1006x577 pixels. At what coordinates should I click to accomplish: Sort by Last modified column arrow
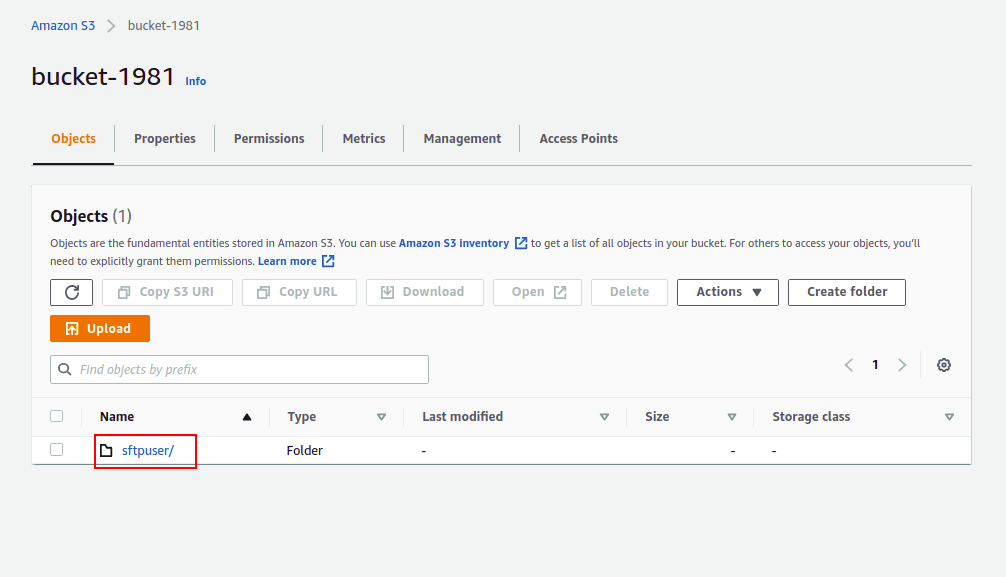[604, 417]
